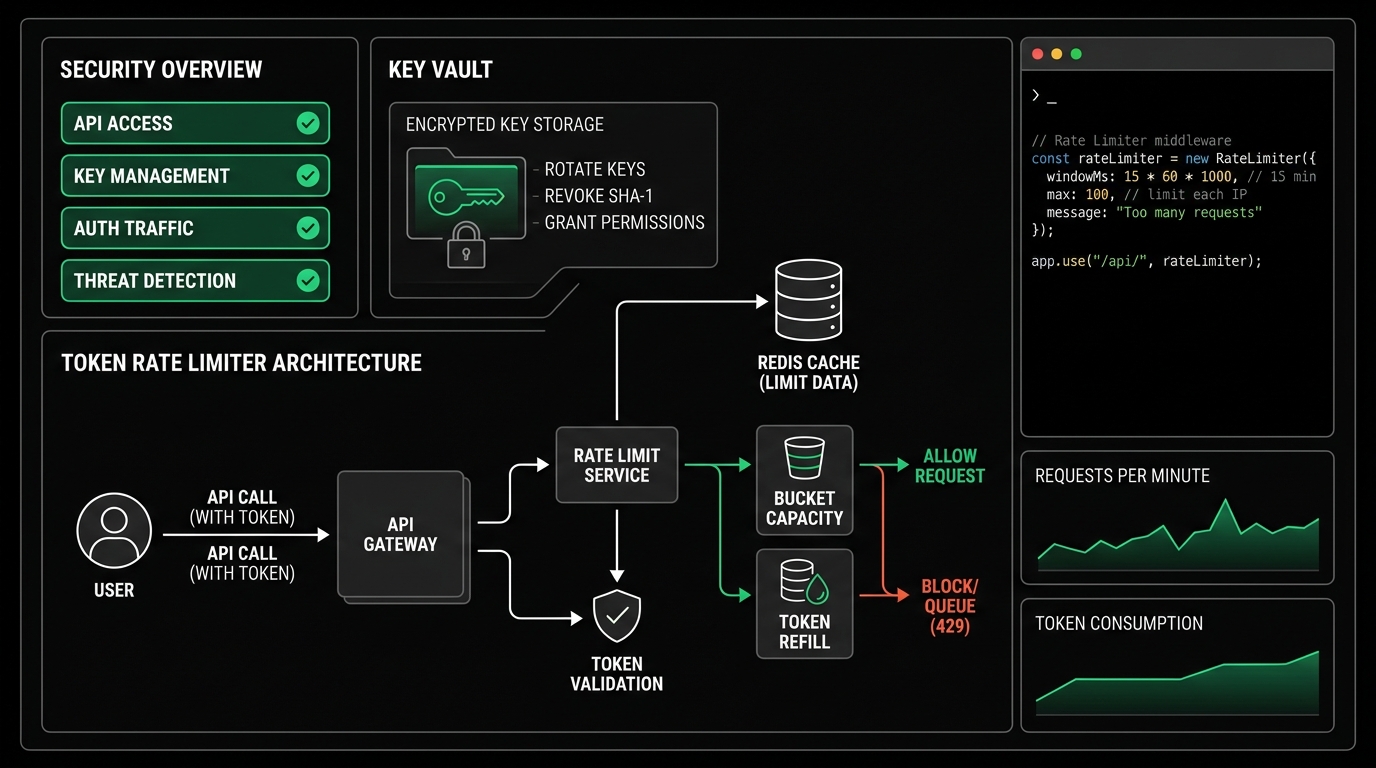Click the Key Vault panel title
The image size is (1376, 768).
pyautogui.click(x=440, y=70)
